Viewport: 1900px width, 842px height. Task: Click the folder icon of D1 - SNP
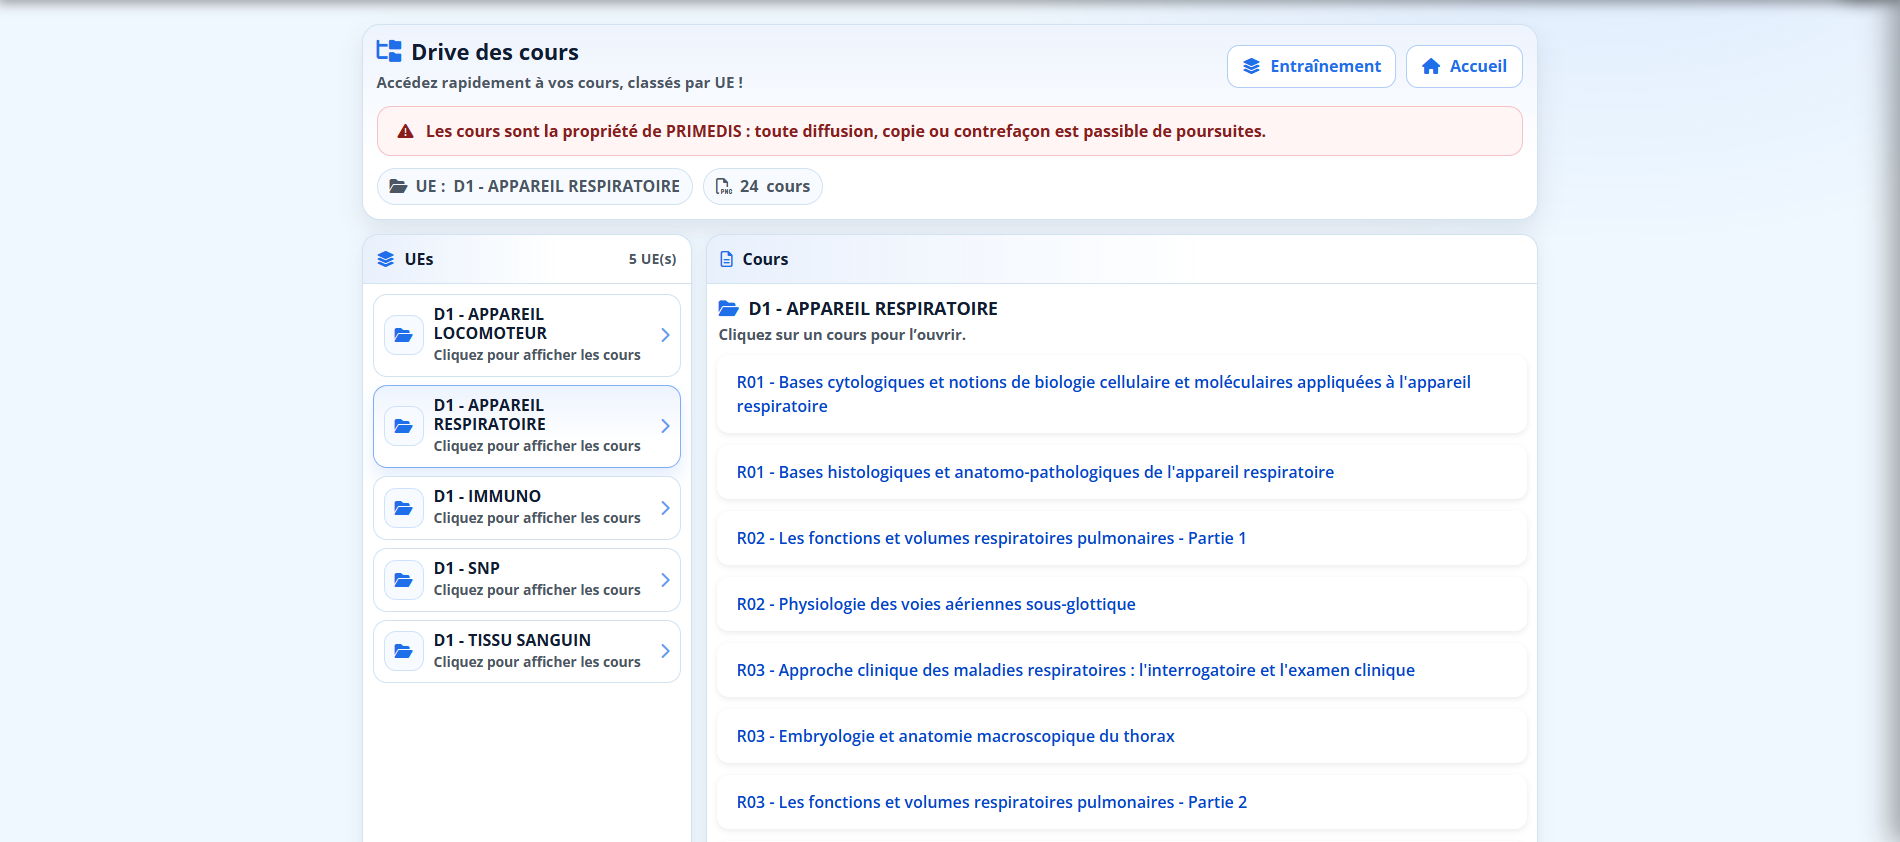[x=404, y=580]
